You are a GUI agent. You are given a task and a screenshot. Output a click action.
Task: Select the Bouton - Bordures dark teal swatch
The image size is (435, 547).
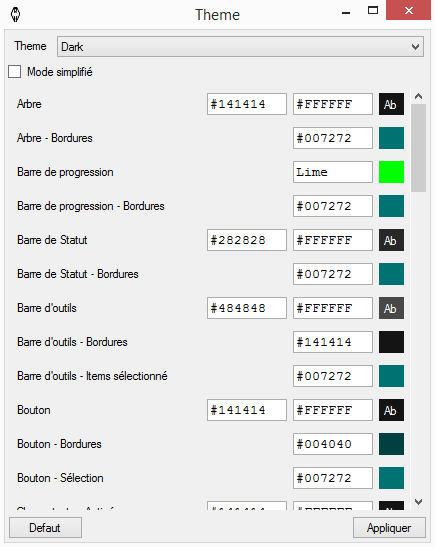tap(391, 444)
